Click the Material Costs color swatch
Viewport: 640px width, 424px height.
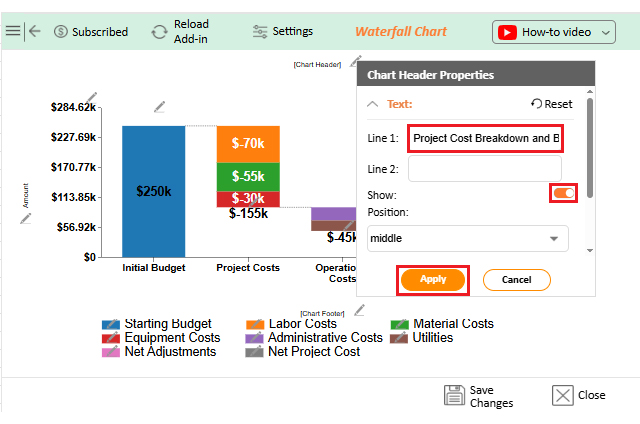pyautogui.click(x=399, y=324)
